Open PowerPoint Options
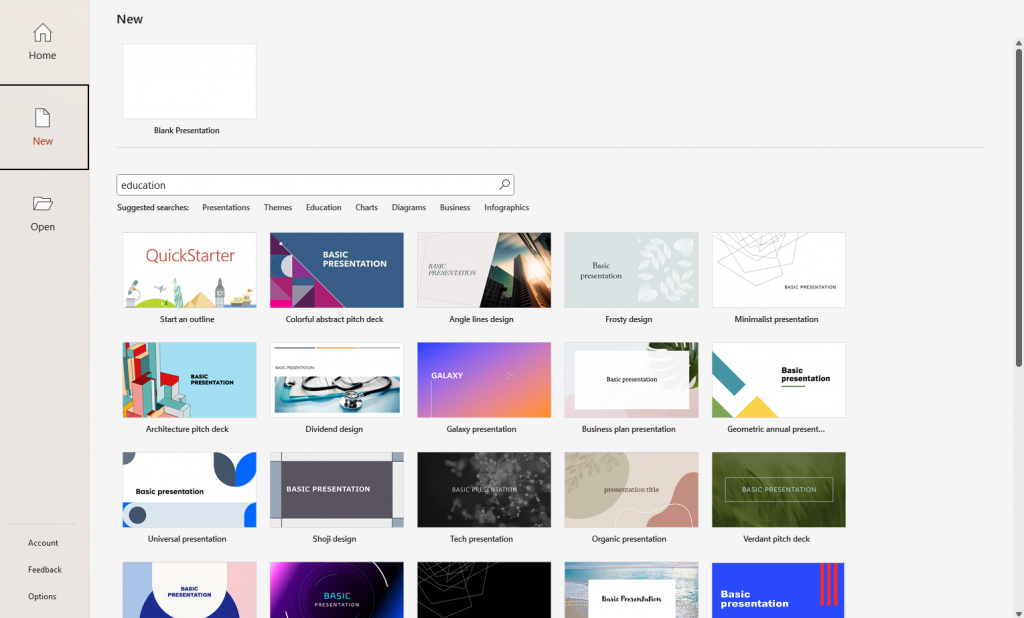This screenshot has height=618, width=1024. [x=42, y=596]
